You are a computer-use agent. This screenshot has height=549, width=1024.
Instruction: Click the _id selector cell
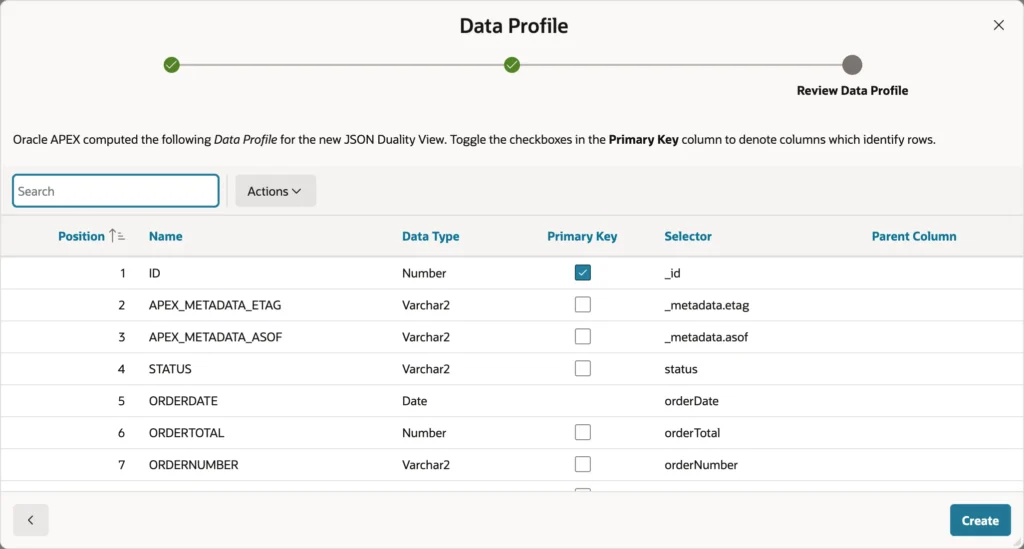(x=672, y=273)
